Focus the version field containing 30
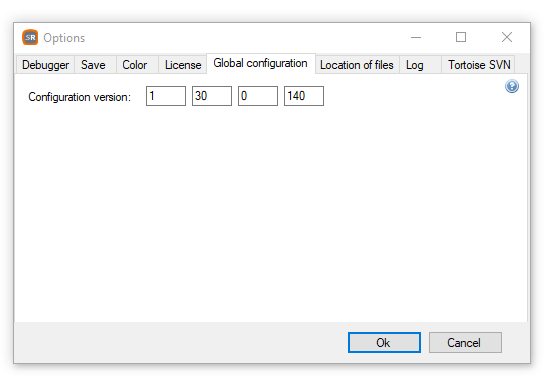The image size is (548, 383). pyautogui.click(x=212, y=96)
